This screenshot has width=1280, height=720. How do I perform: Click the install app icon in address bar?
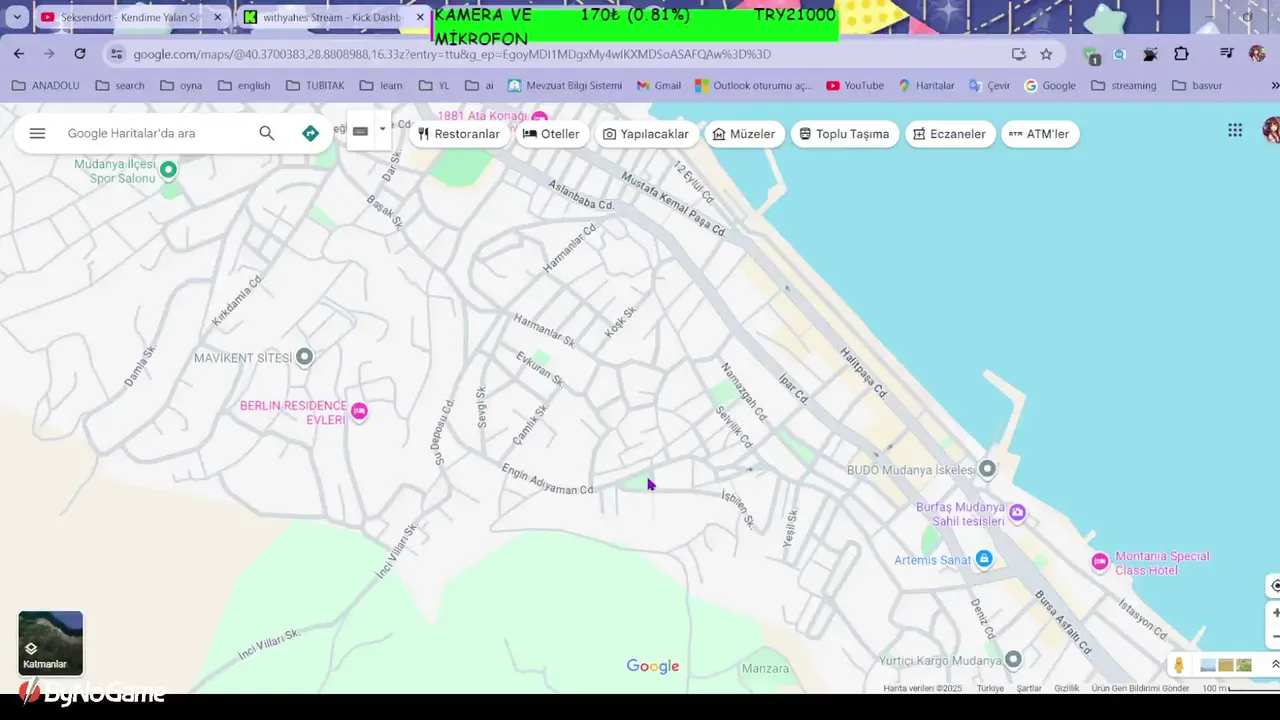tap(1018, 54)
